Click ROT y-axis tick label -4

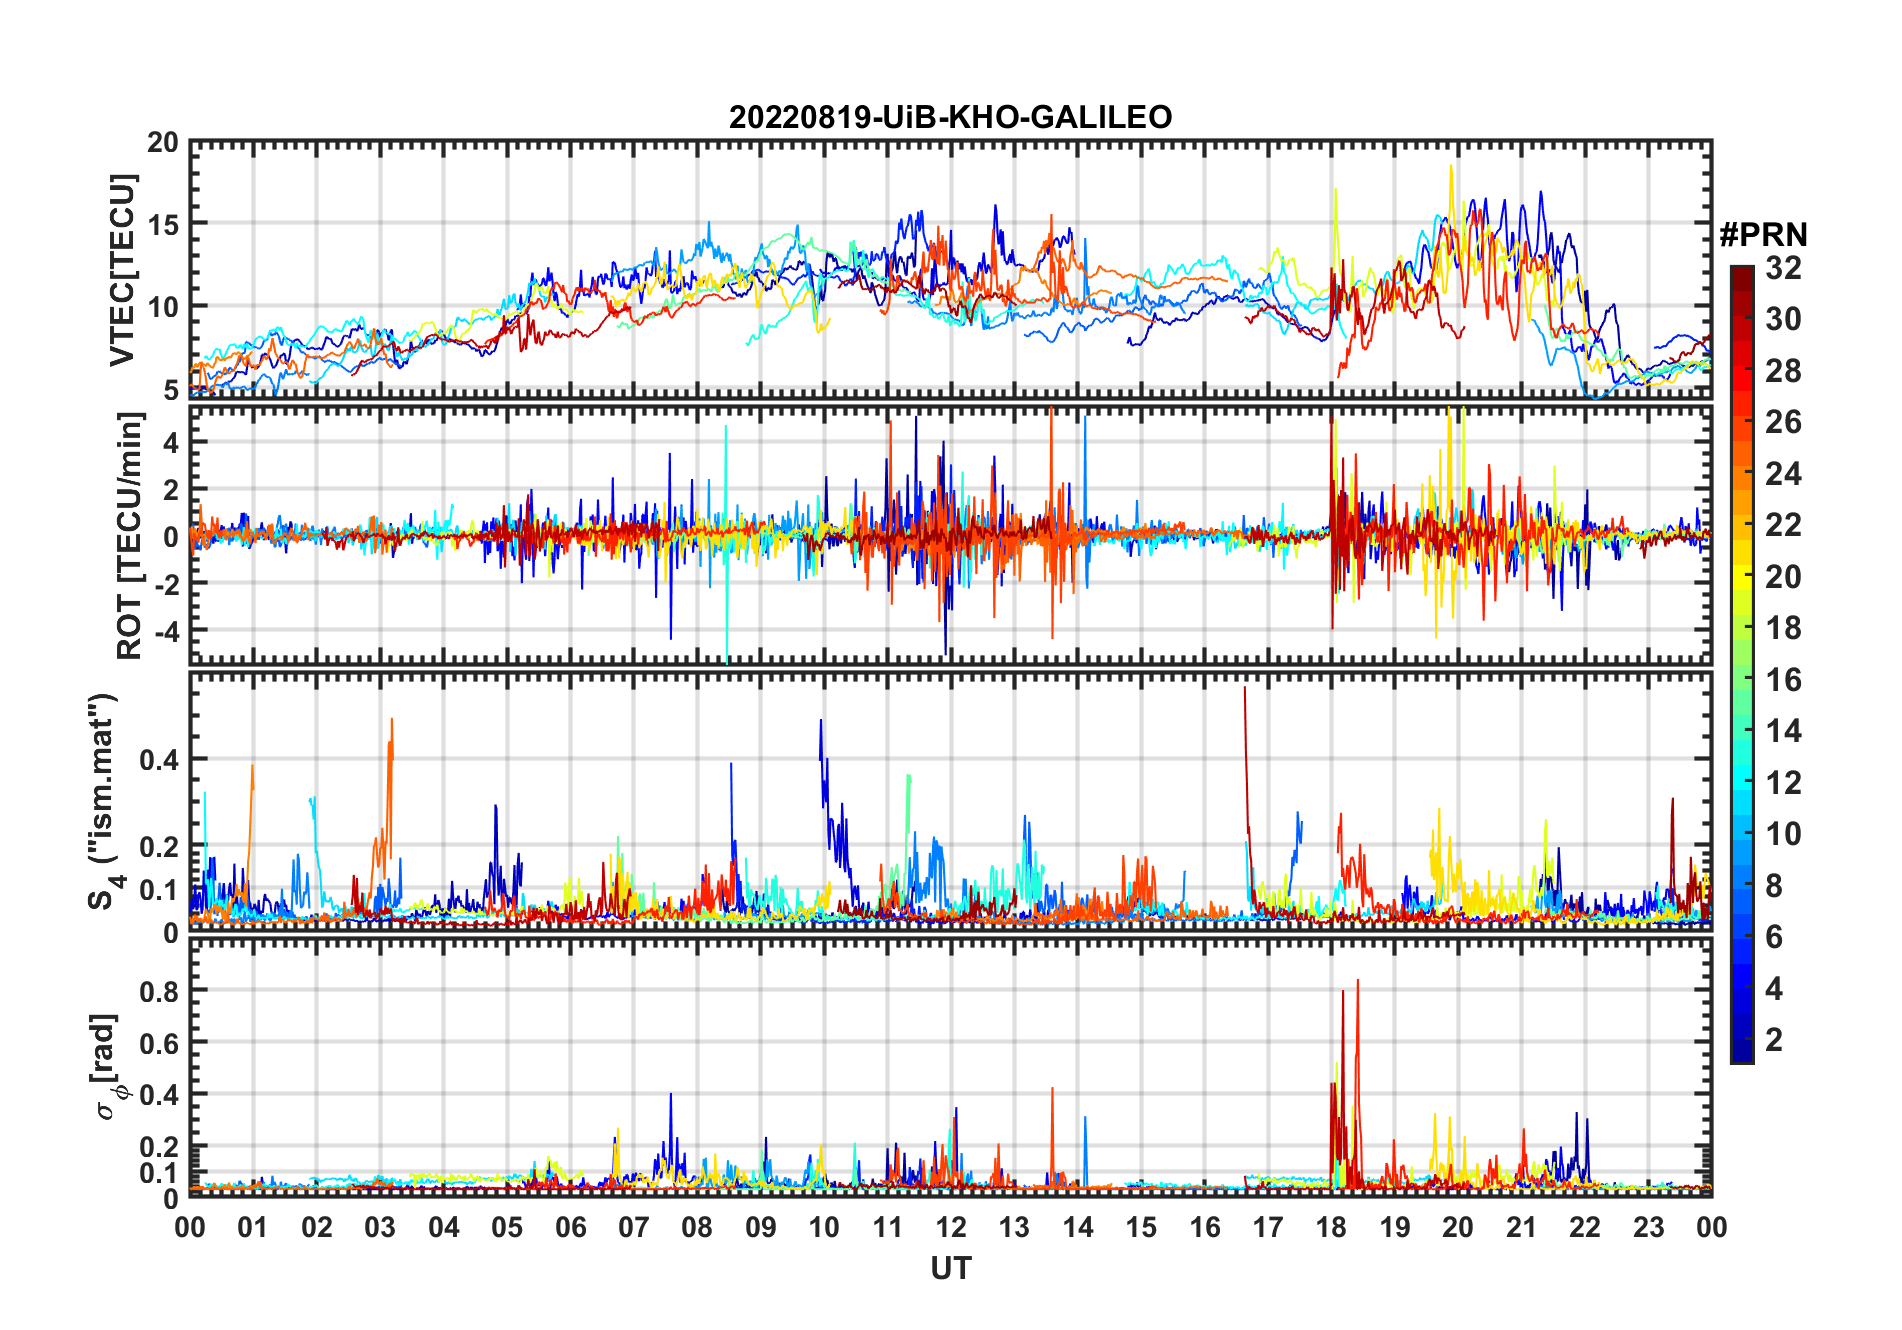166,631
